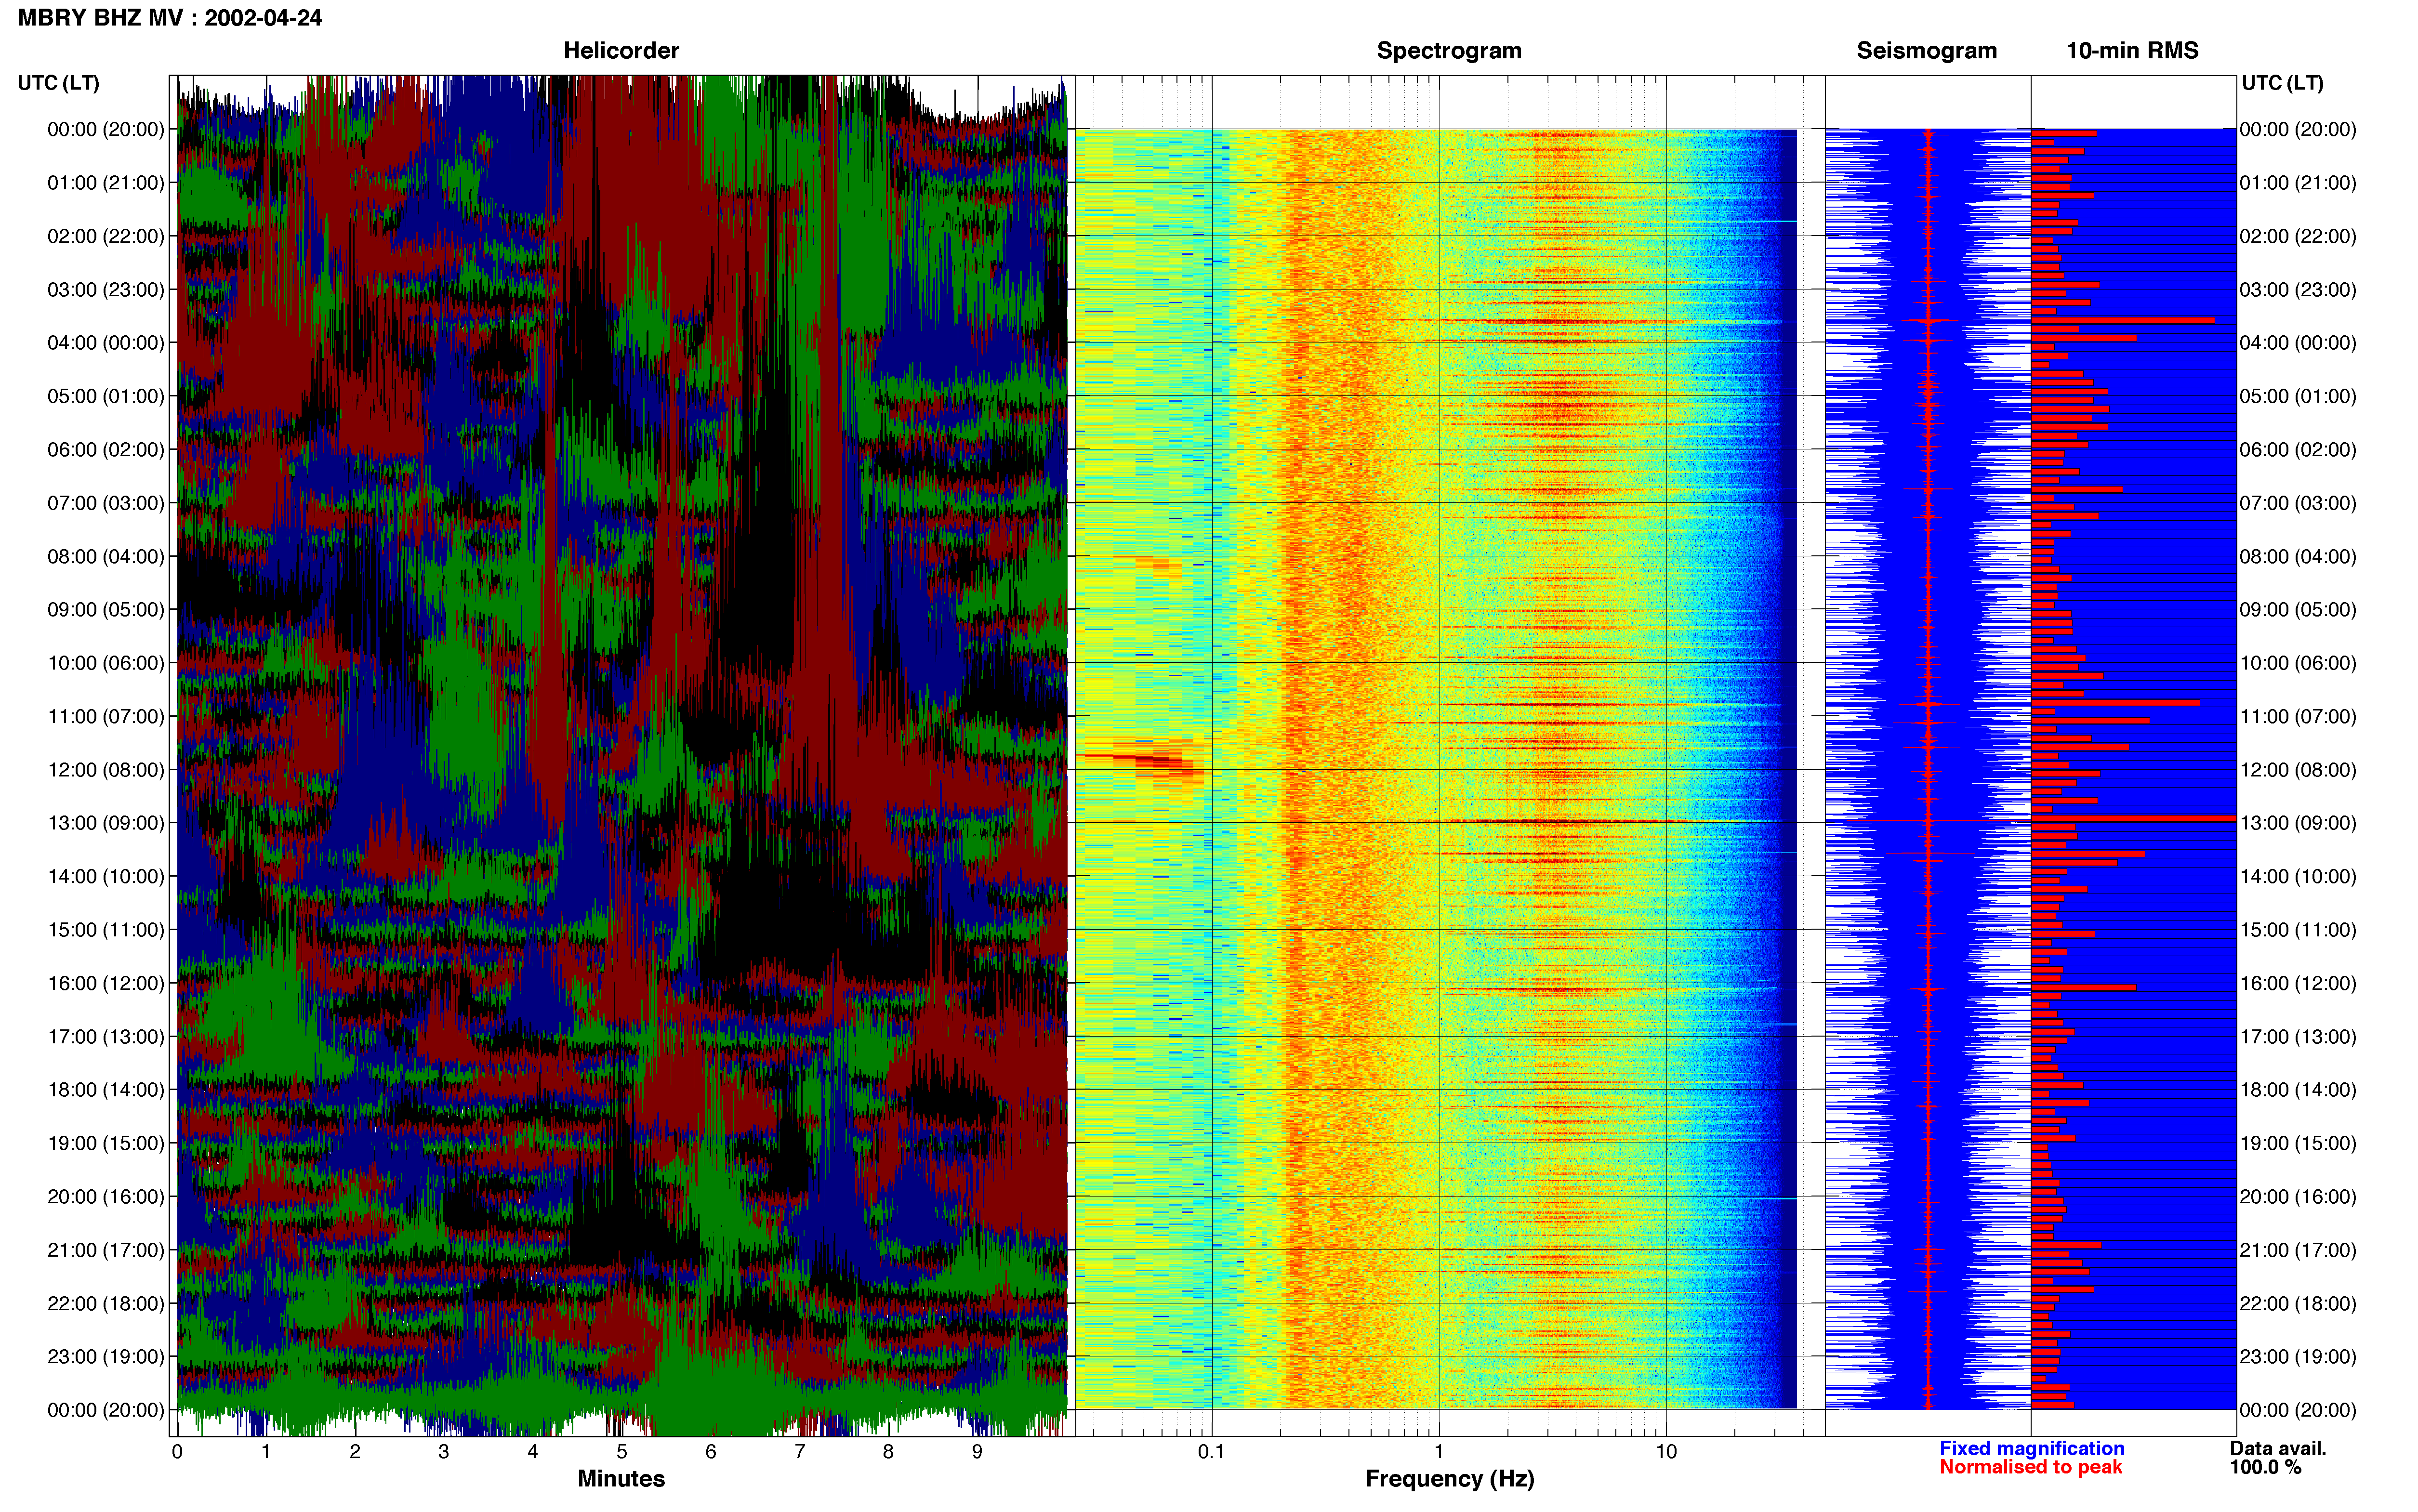This screenshot has height=1512, width=2418.
Task: Click the plot title MBRY BHZ MV : 2002-04-24
Action: point(170,18)
